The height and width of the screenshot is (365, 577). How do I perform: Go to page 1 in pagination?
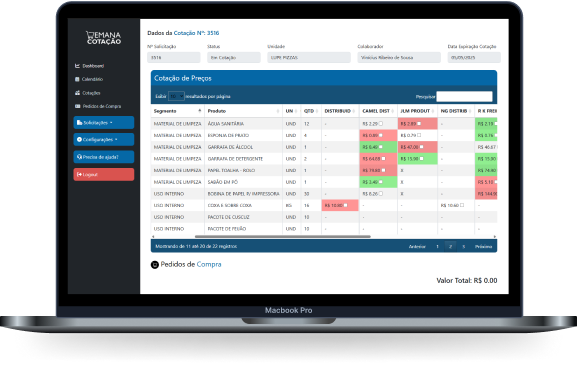coord(438,247)
